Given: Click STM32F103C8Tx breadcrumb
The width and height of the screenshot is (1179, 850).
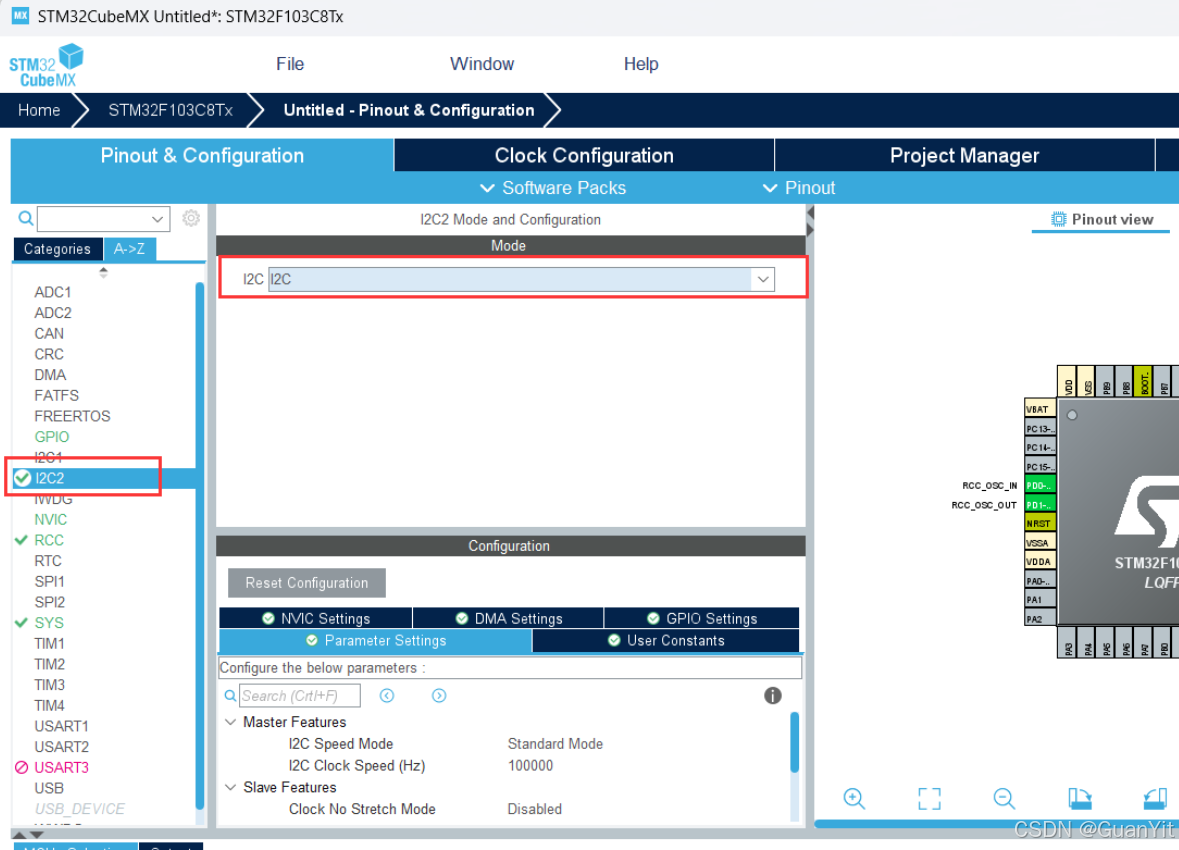Looking at the screenshot, I should coord(171,111).
